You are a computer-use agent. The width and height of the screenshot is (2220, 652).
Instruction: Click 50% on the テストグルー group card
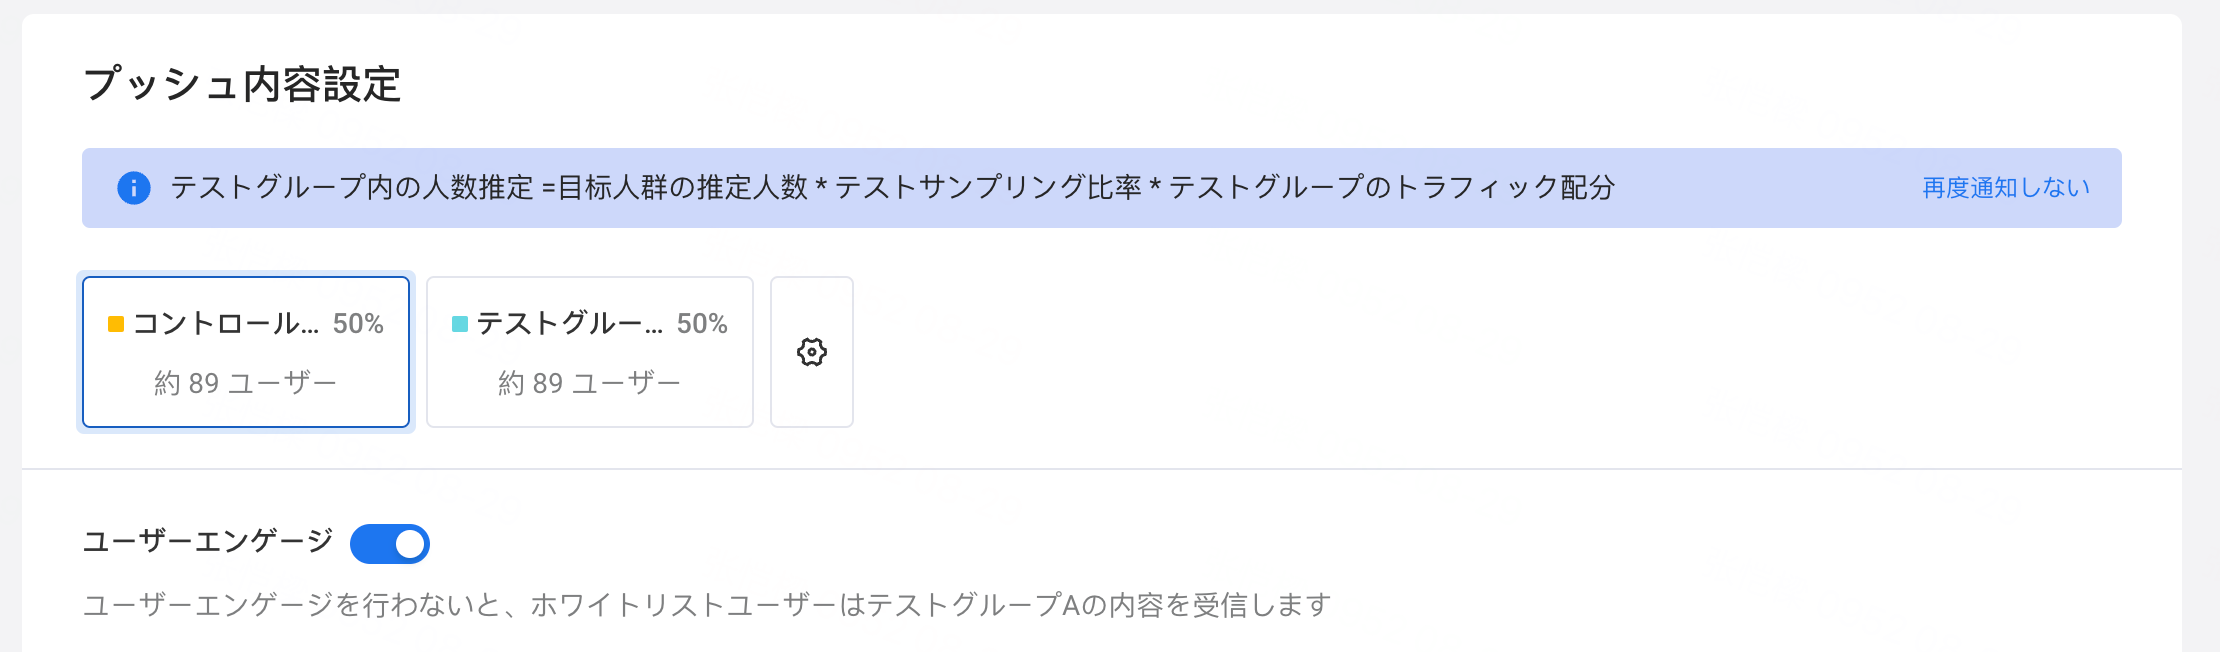(x=702, y=324)
